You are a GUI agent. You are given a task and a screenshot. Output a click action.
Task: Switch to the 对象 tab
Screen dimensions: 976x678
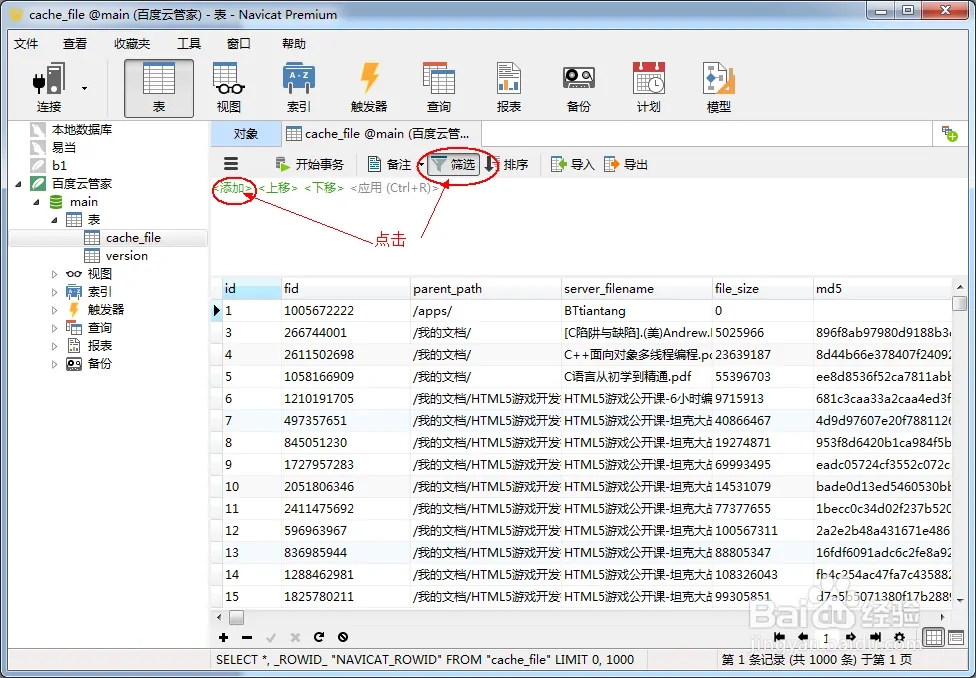coord(245,134)
